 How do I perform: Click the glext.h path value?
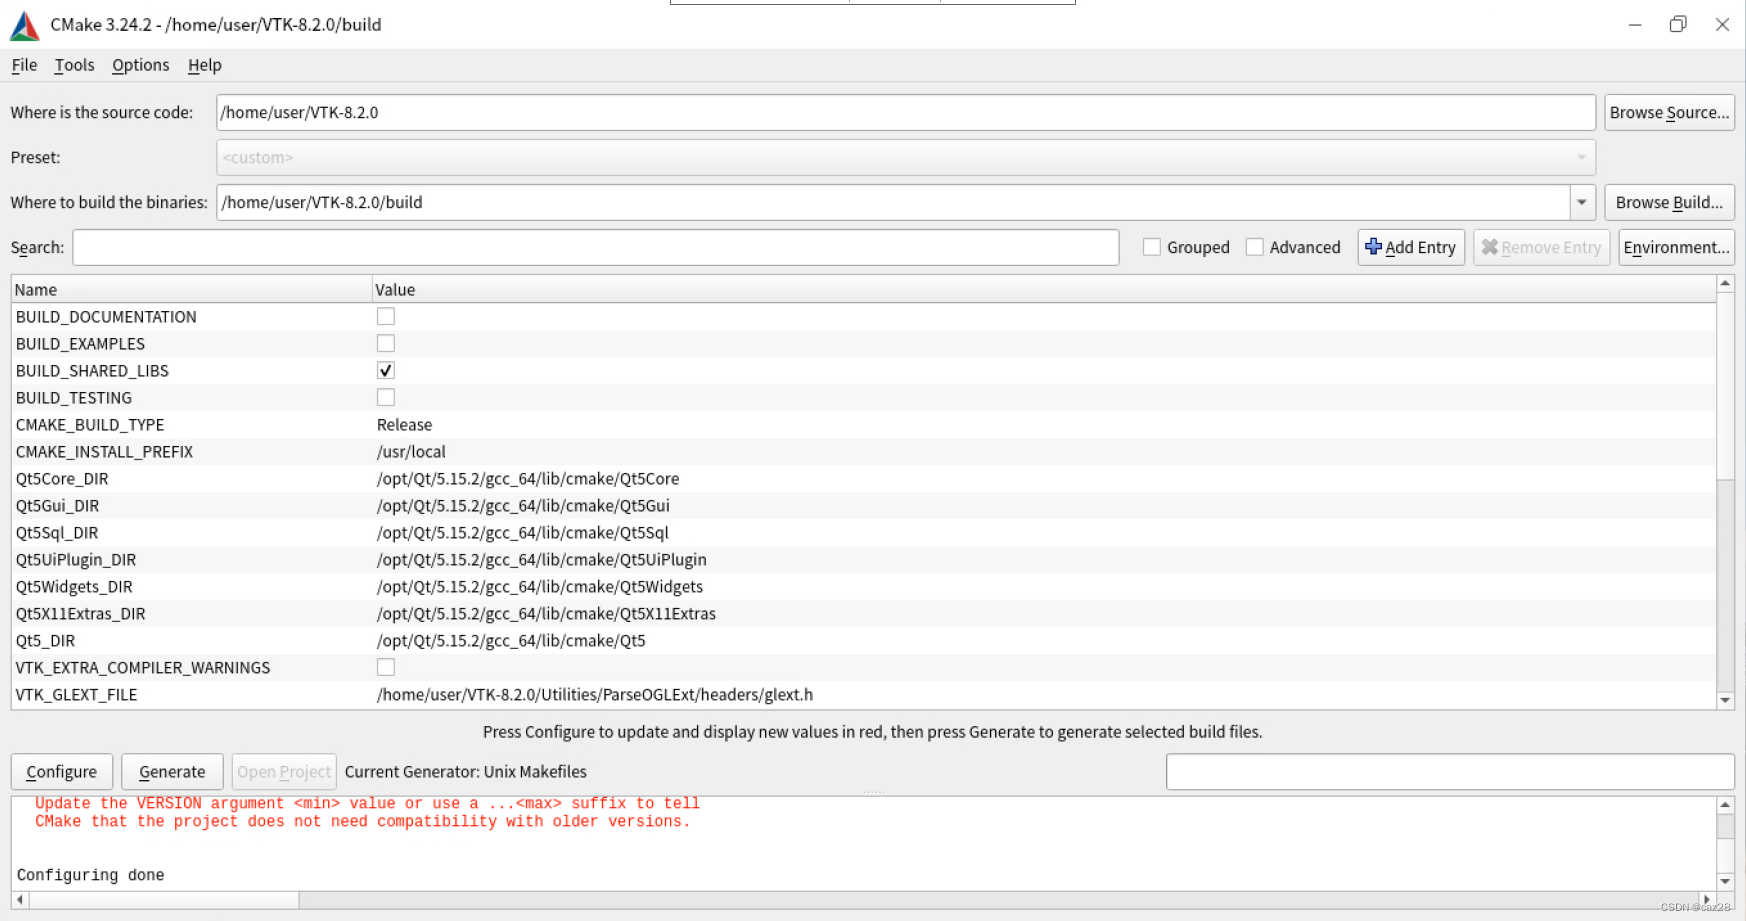click(x=595, y=695)
